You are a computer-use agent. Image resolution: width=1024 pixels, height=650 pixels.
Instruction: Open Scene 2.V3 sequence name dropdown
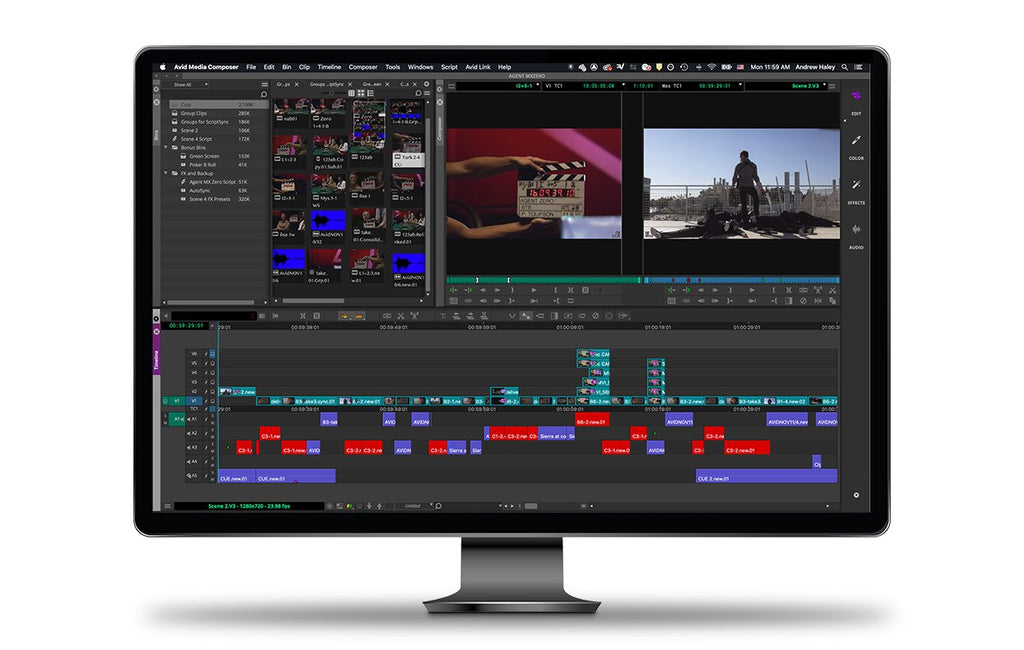[x=825, y=86]
